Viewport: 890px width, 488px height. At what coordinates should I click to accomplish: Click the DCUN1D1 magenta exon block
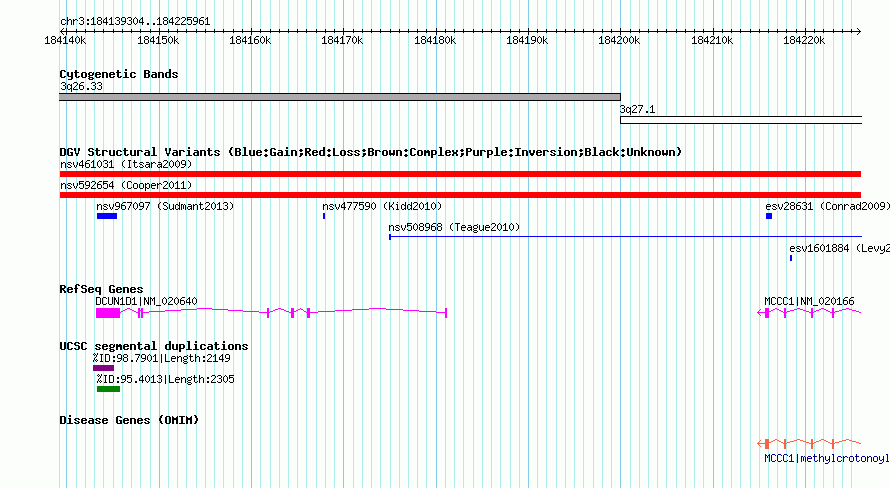point(108,313)
